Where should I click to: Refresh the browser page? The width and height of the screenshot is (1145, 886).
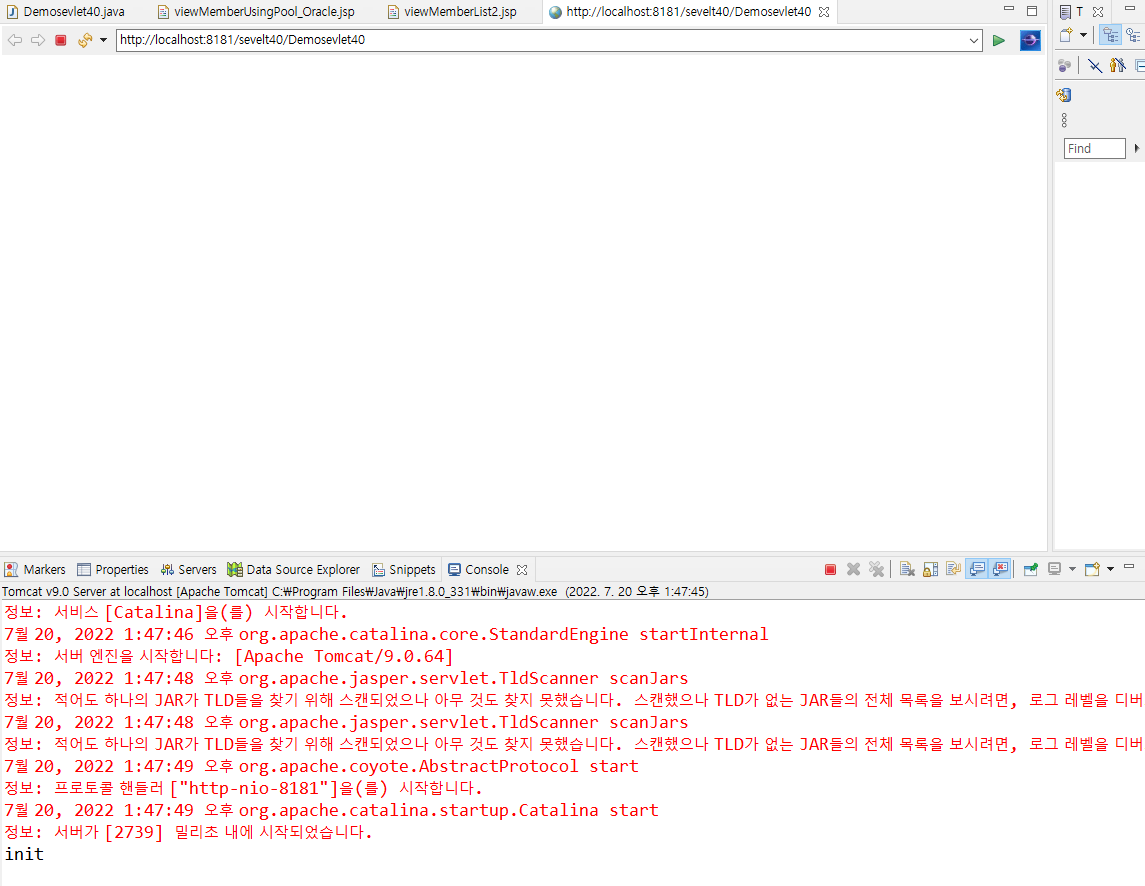pyautogui.click(x=85, y=40)
